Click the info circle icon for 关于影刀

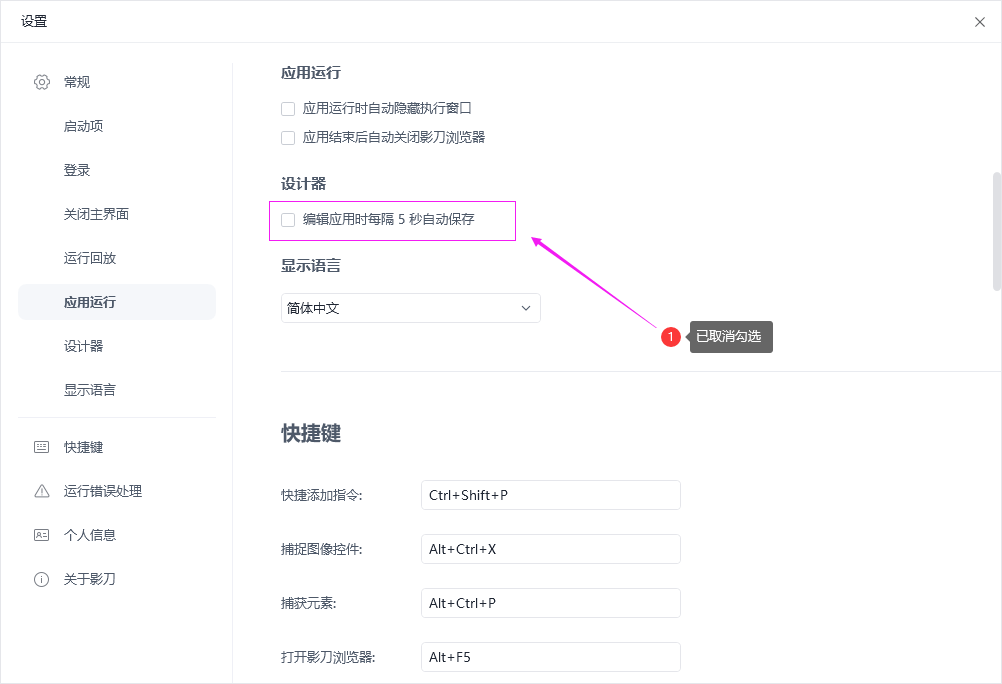(42, 579)
